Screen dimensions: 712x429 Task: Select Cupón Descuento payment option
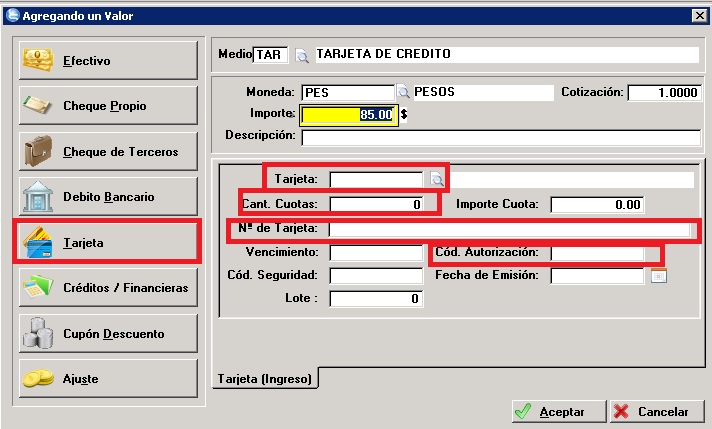(x=108, y=334)
